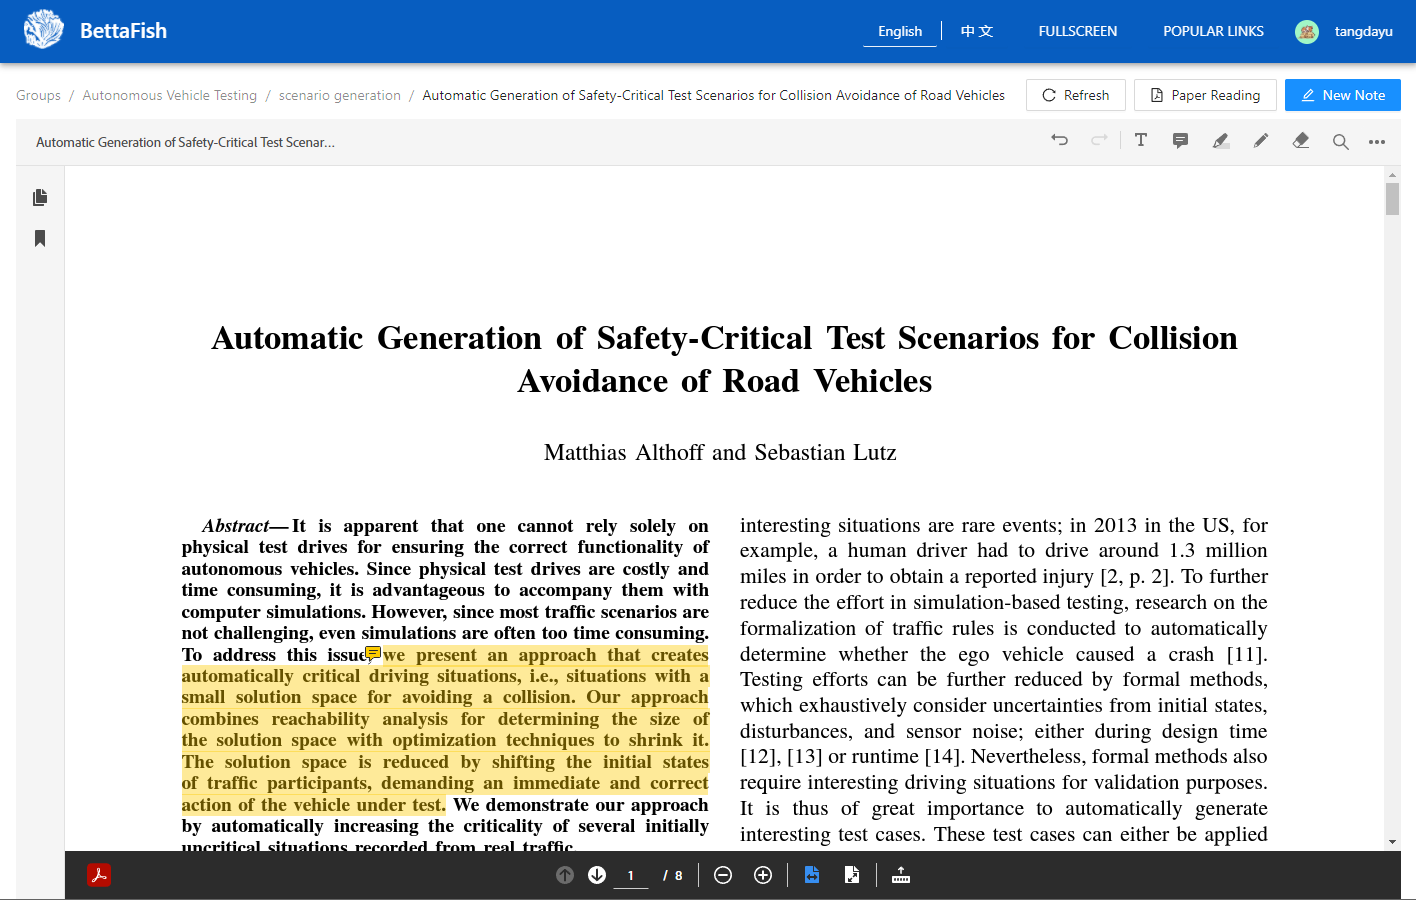The image size is (1416, 900).
Task: Go to Groups breadcrumb
Action: tap(39, 95)
